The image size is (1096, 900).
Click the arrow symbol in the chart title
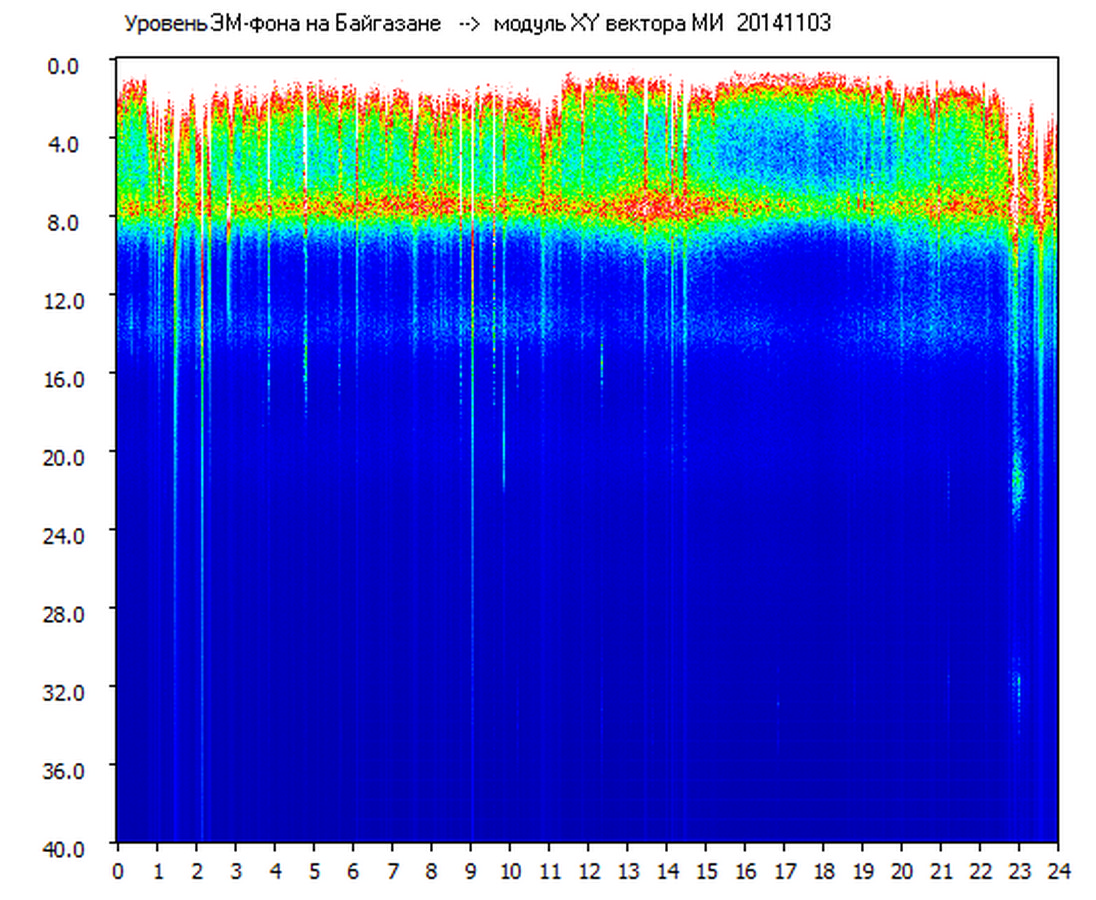coord(467,24)
